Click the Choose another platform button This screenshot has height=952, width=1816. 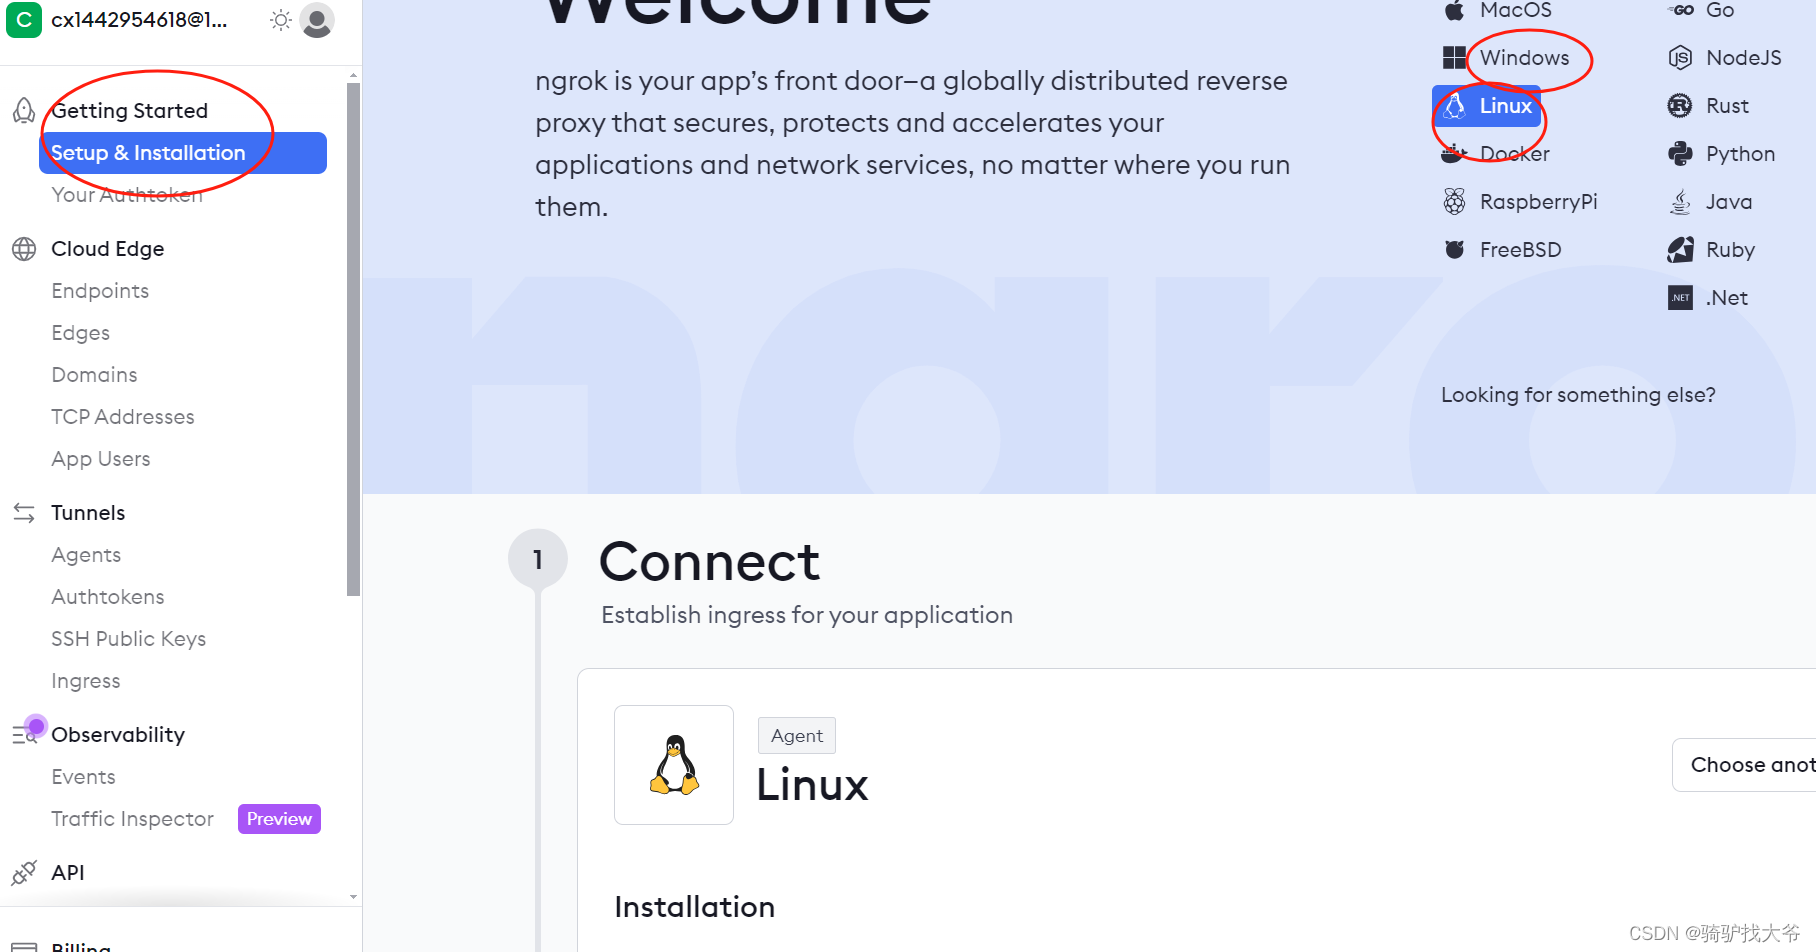[1745, 765]
